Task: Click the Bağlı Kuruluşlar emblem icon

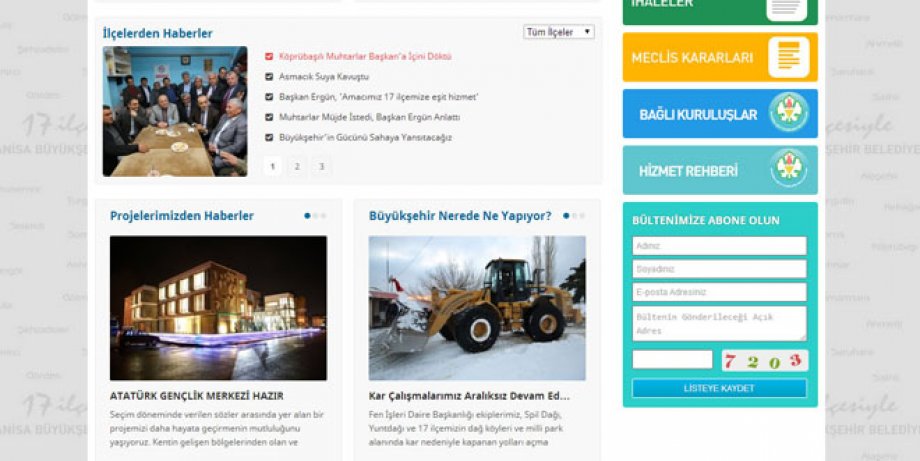Action: pyautogui.click(x=788, y=114)
